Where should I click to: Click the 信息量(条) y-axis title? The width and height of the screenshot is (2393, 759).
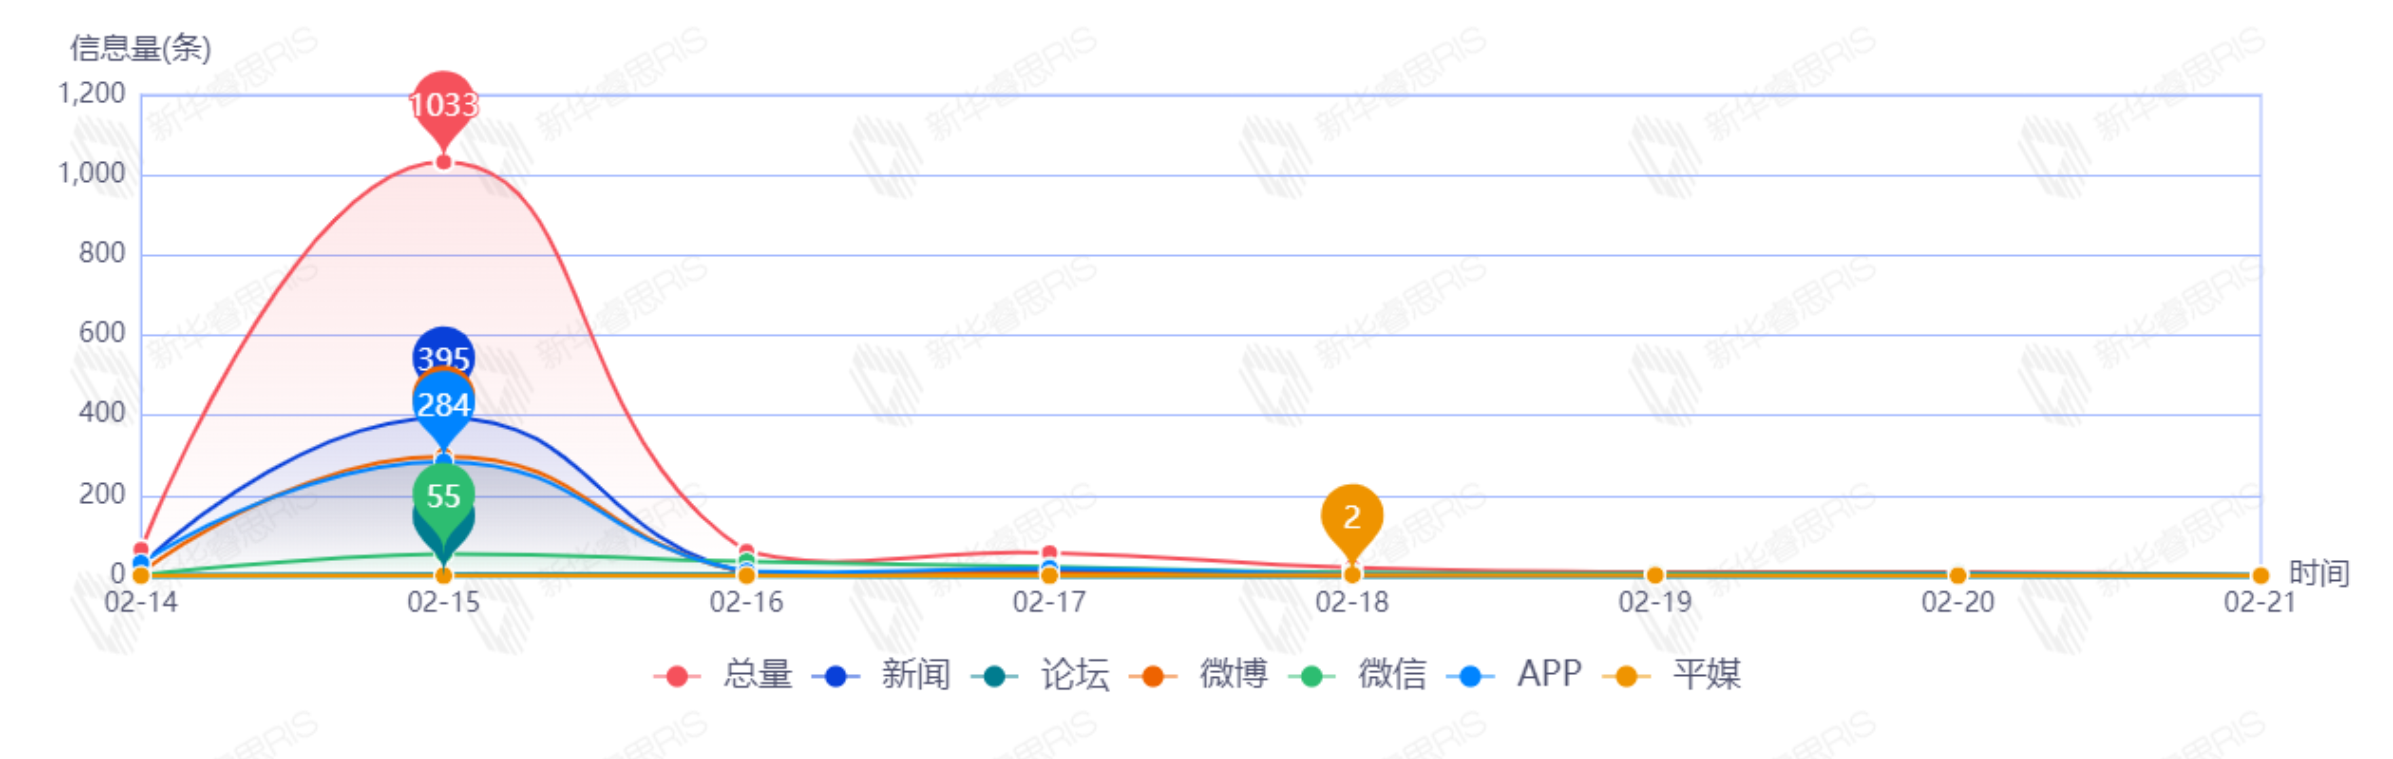click(140, 48)
